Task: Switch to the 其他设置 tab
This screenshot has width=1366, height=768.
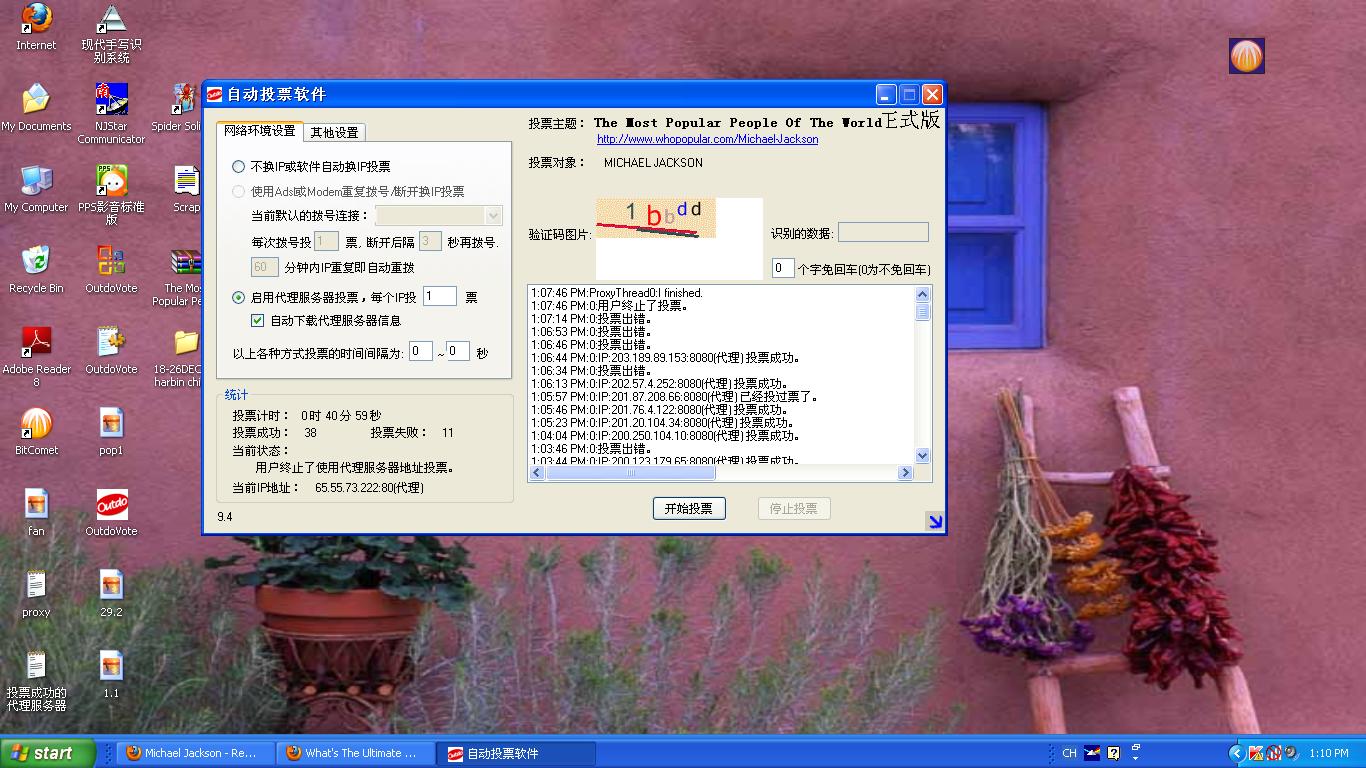Action: point(334,132)
